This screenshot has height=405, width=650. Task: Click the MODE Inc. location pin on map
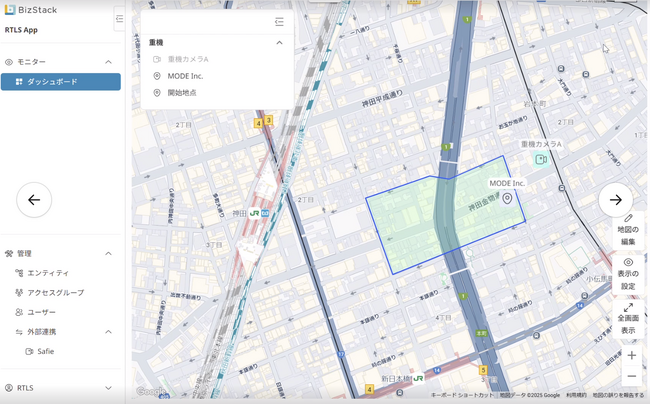pos(507,198)
